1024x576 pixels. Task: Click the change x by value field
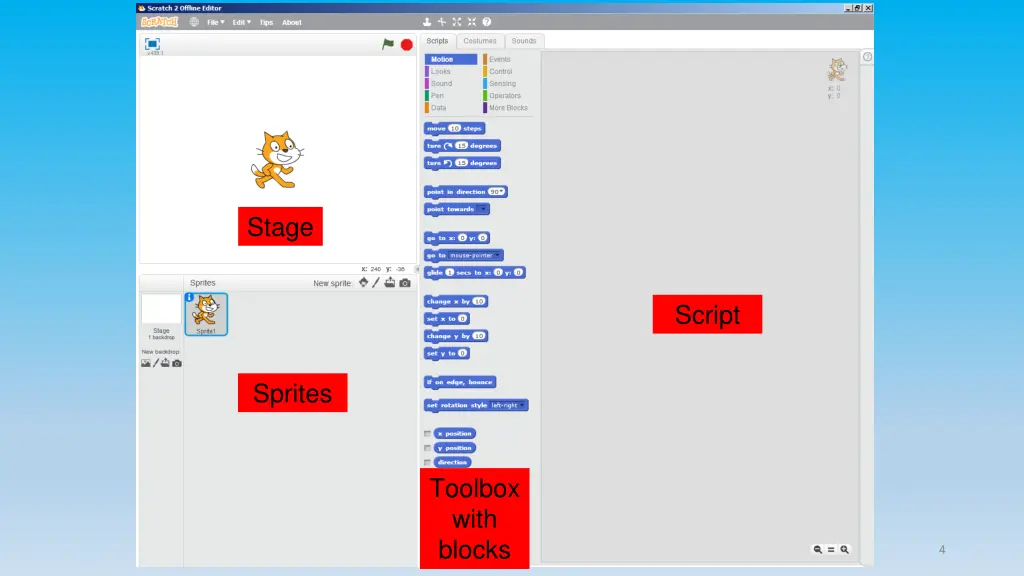pyautogui.click(x=479, y=302)
